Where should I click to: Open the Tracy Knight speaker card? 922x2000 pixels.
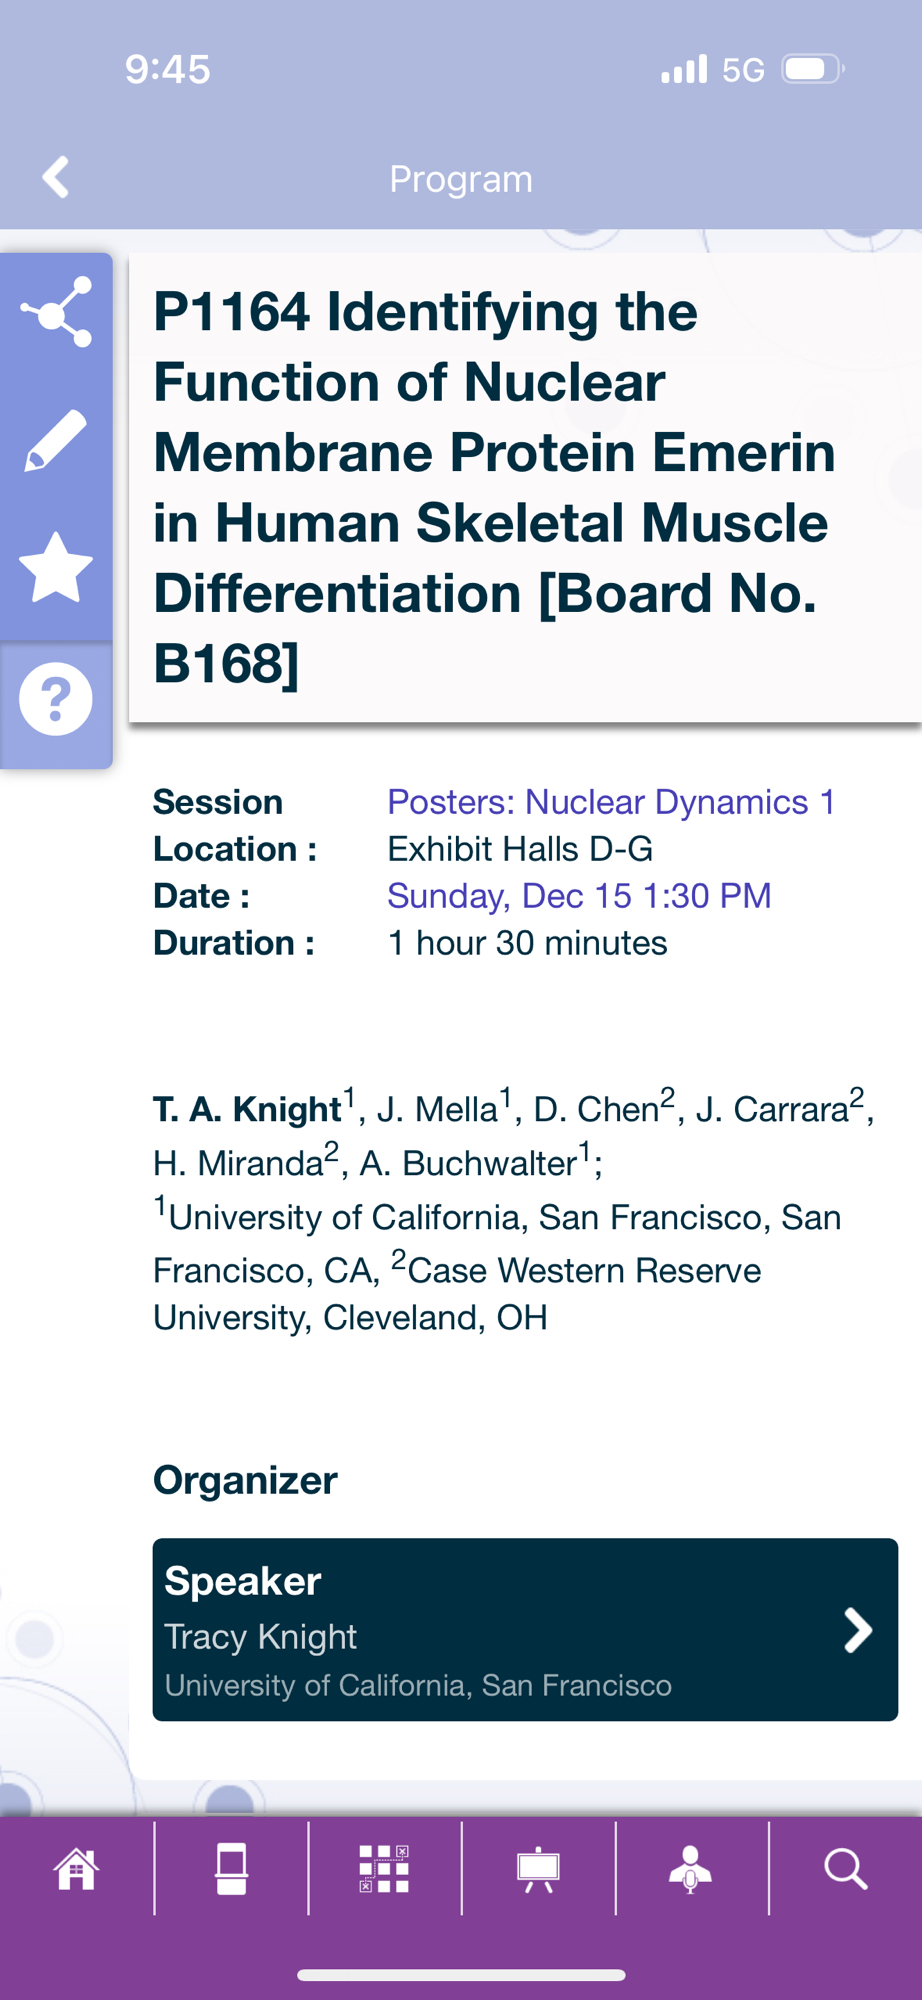500,1630
